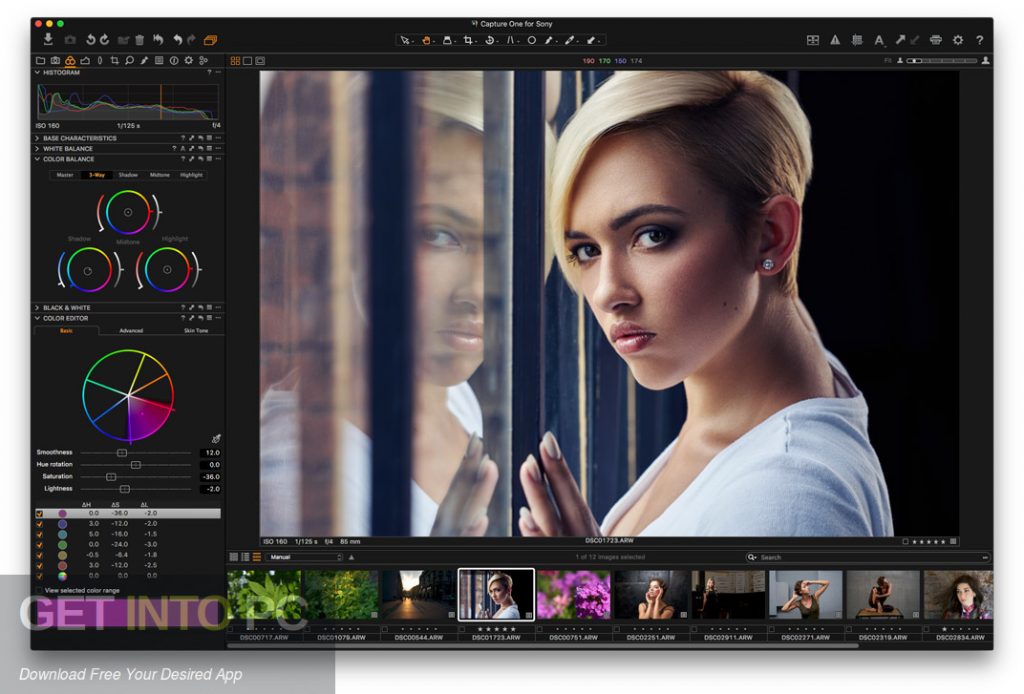The image size is (1024, 694).
Task: Click the Smoothness value field 12.0
Action: tap(210, 452)
